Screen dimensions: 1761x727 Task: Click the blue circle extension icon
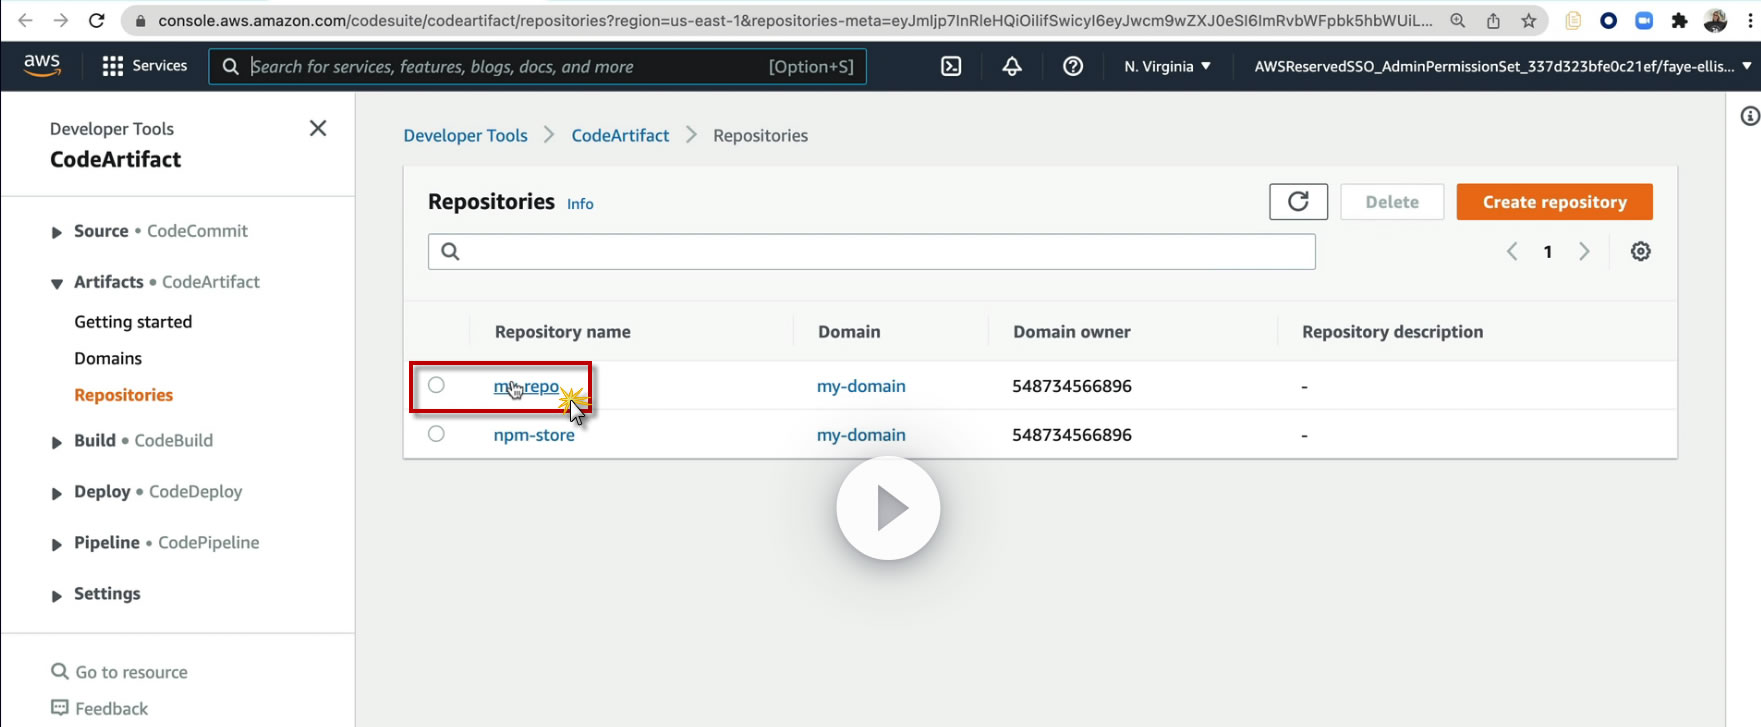click(x=1608, y=20)
